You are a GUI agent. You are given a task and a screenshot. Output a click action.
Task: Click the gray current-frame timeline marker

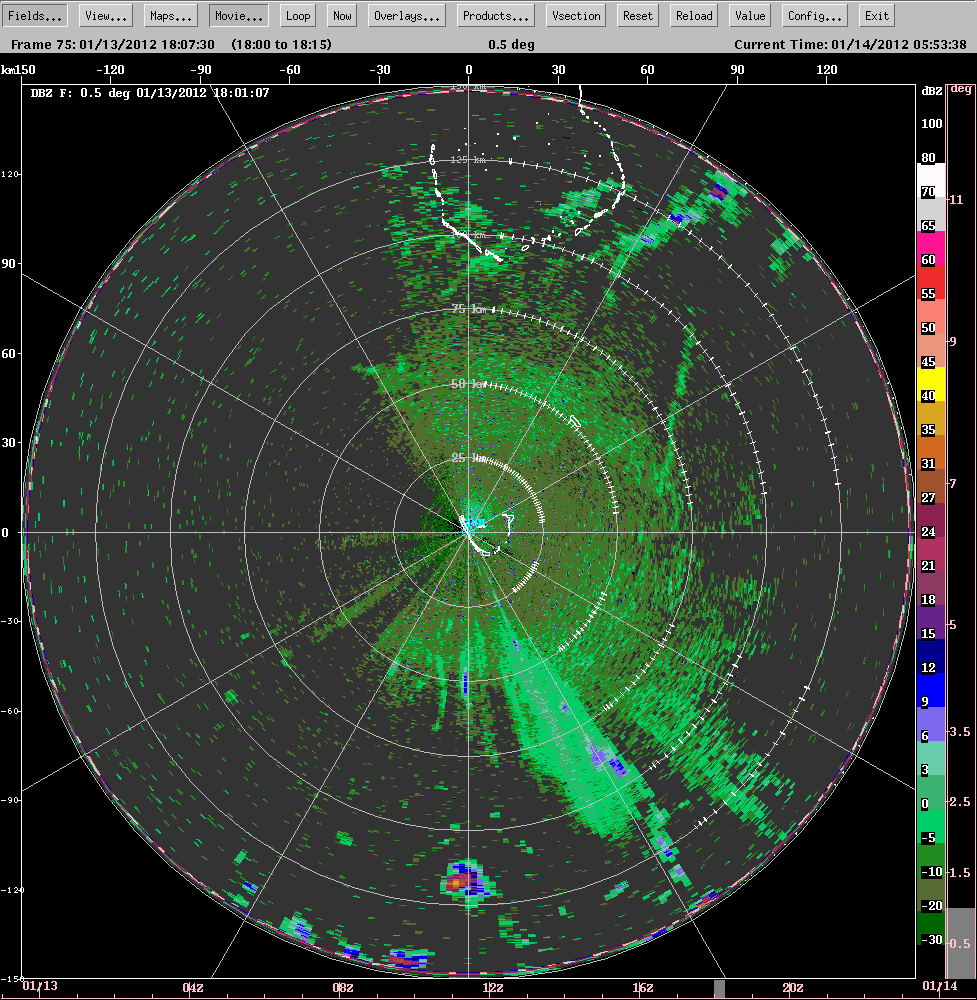718,988
